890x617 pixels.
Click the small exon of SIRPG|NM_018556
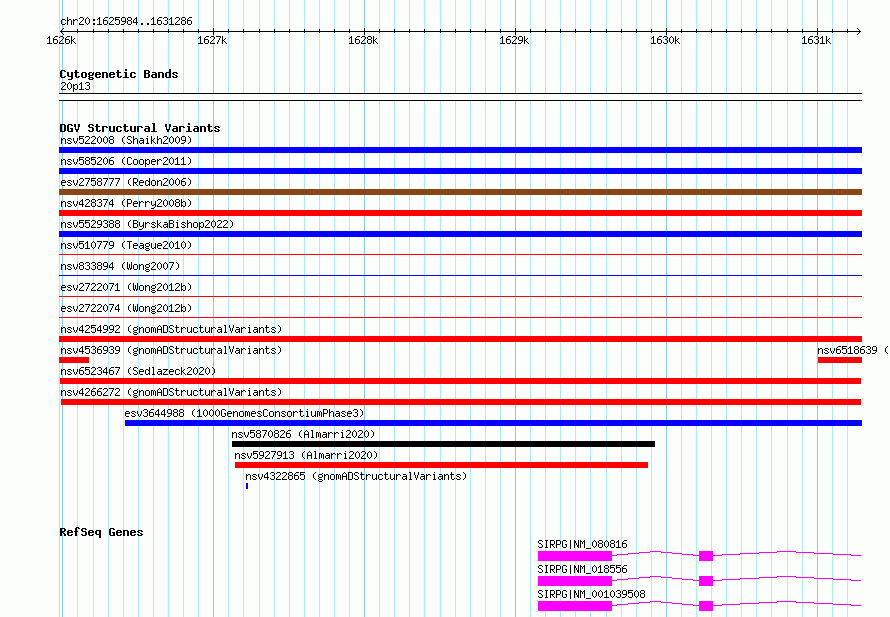coord(706,581)
